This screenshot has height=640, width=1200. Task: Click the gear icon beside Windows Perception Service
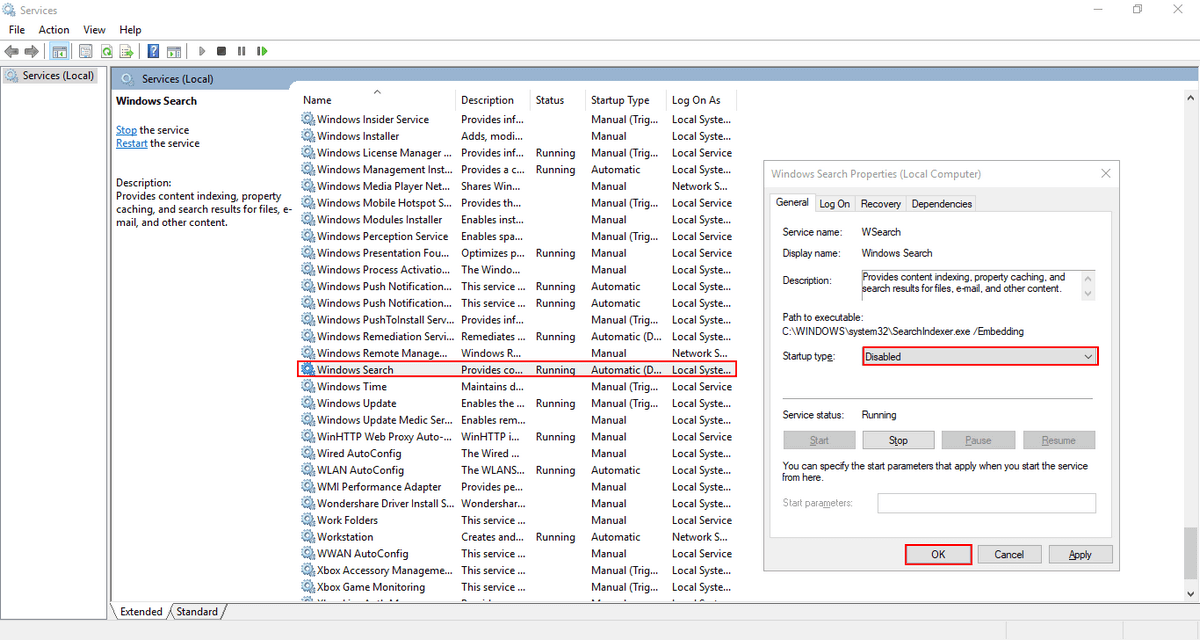pos(308,236)
